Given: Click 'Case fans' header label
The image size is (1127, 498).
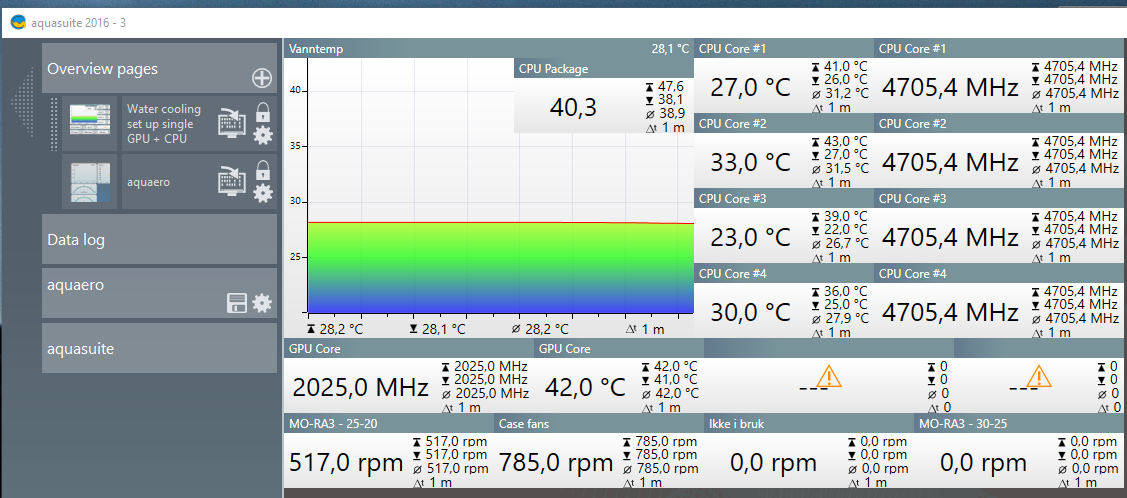Looking at the screenshot, I should coord(524,424).
